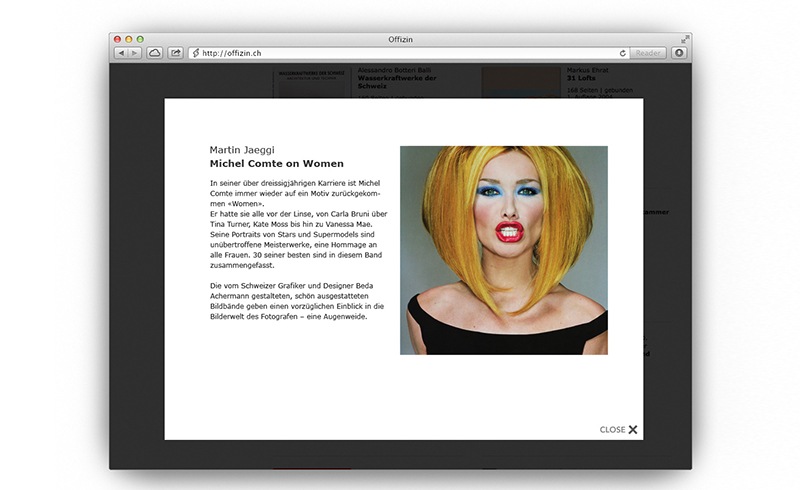The height and width of the screenshot is (490, 800).
Task: Enter full screen with the arrows icon
Action: click(x=685, y=39)
